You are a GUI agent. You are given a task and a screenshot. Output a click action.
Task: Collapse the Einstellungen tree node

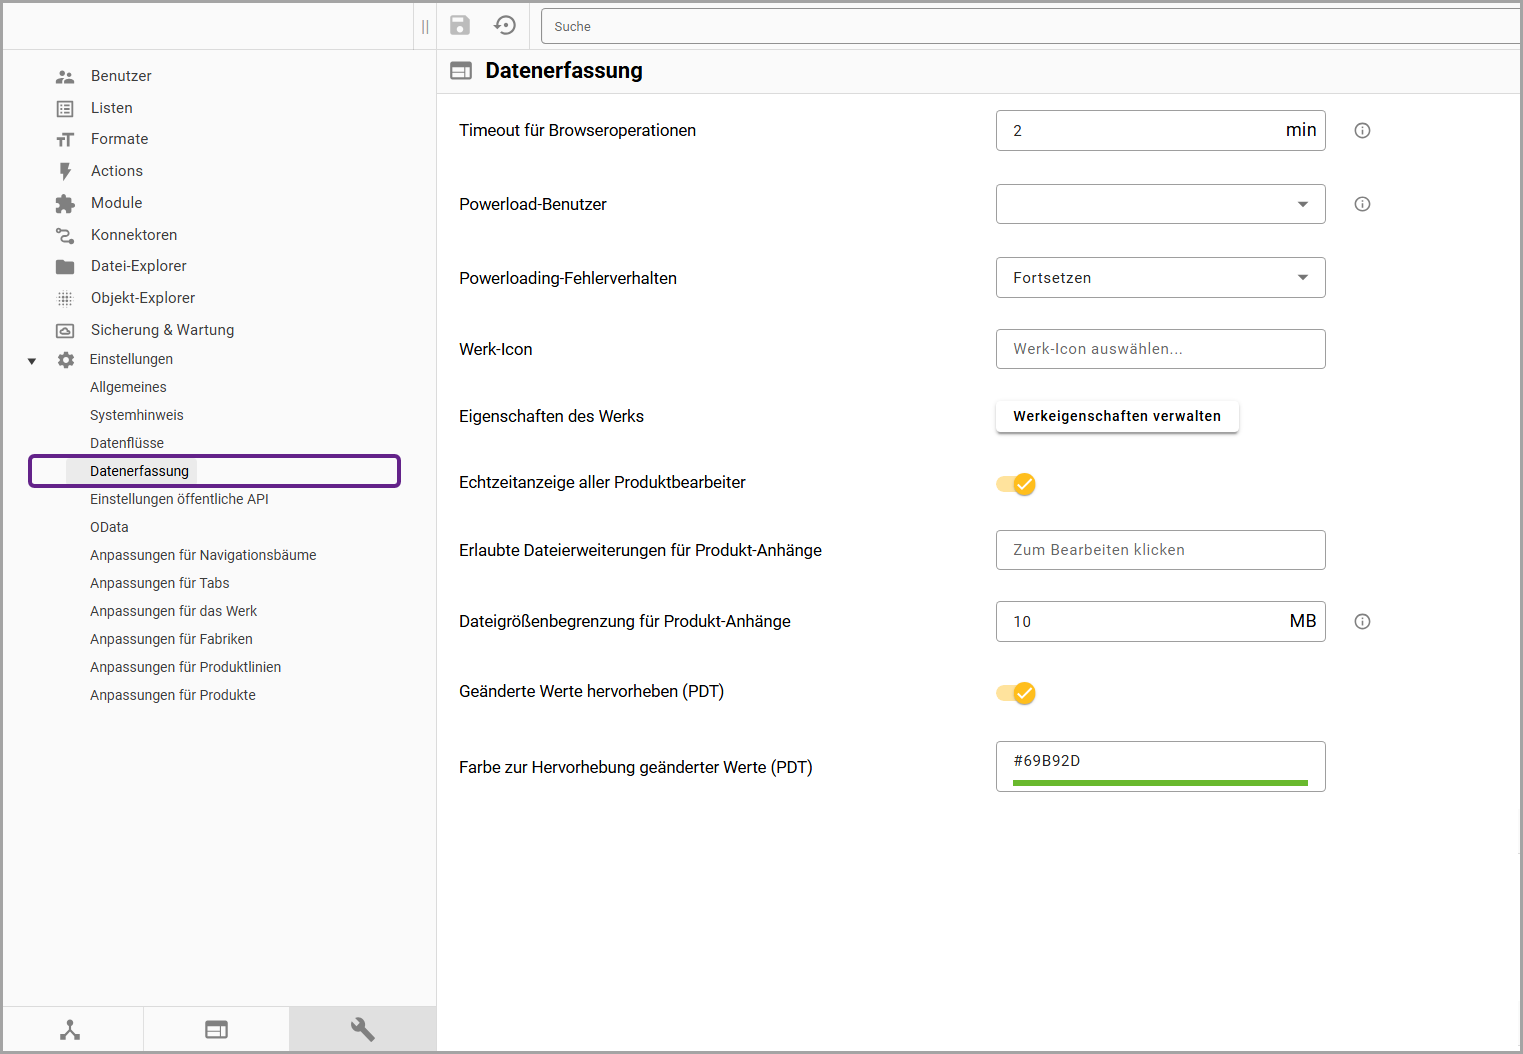click(x=32, y=360)
